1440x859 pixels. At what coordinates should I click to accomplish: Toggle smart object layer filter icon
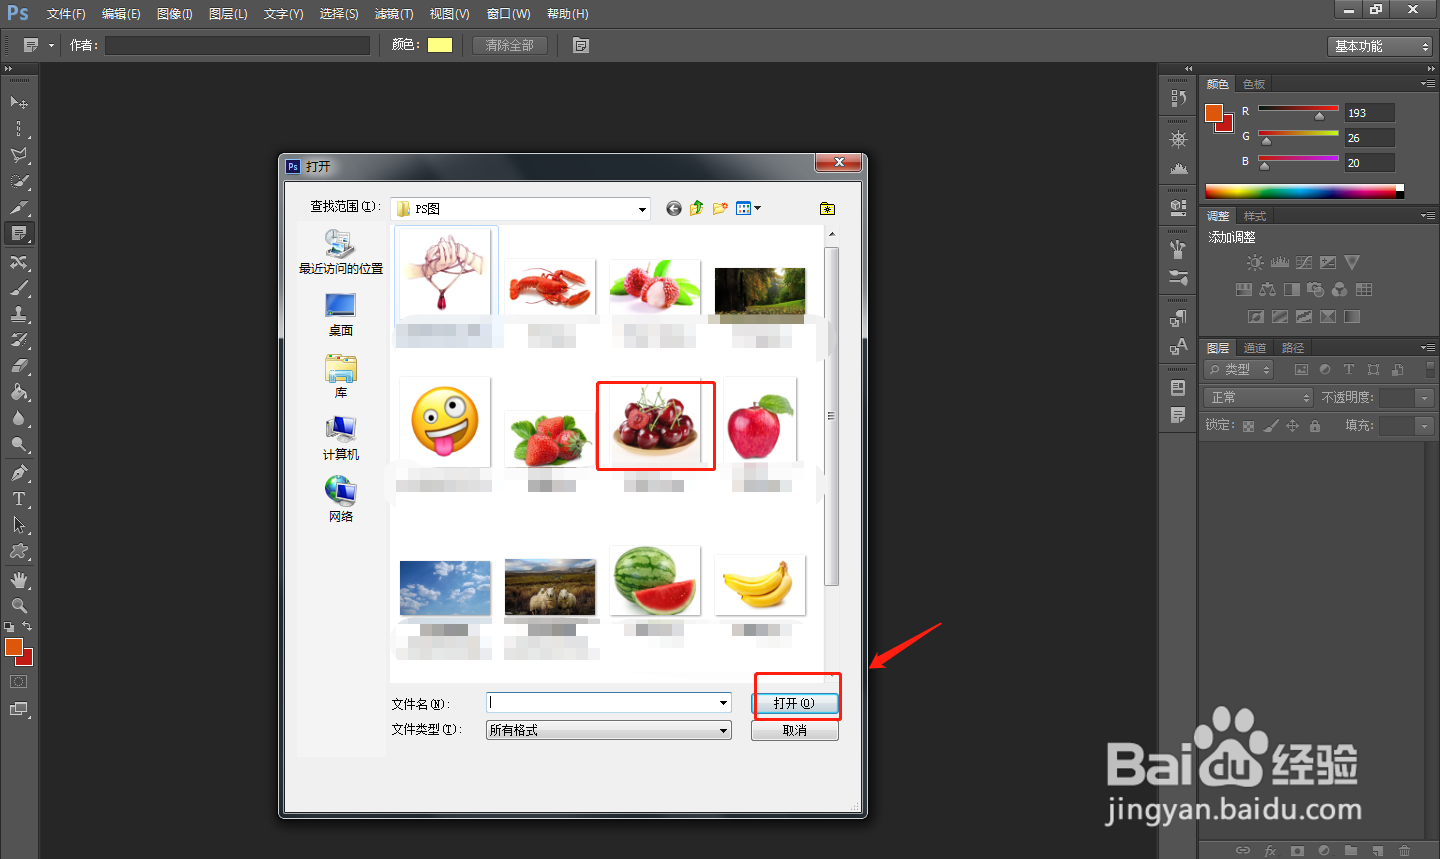pyautogui.click(x=1398, y=369)
